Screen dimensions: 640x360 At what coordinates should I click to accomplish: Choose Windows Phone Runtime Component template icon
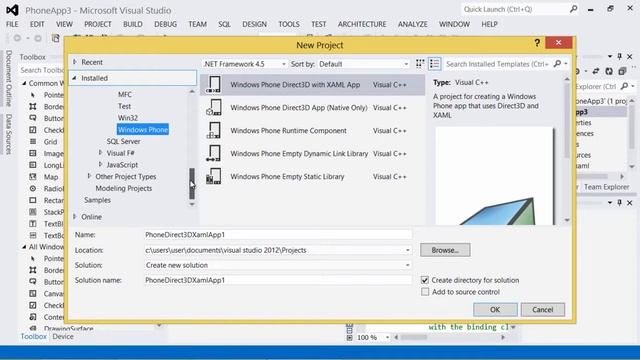click(x=214, y=131)
